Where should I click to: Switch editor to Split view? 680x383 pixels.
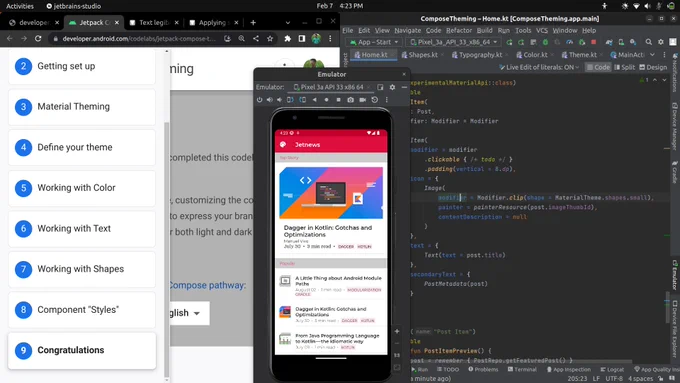pyautogui.click(x=624, y=67)
